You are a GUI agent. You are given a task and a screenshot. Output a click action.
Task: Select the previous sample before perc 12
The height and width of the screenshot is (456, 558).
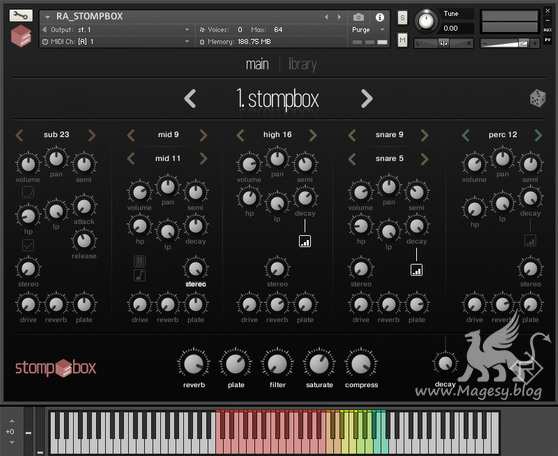tap(466, 135)
